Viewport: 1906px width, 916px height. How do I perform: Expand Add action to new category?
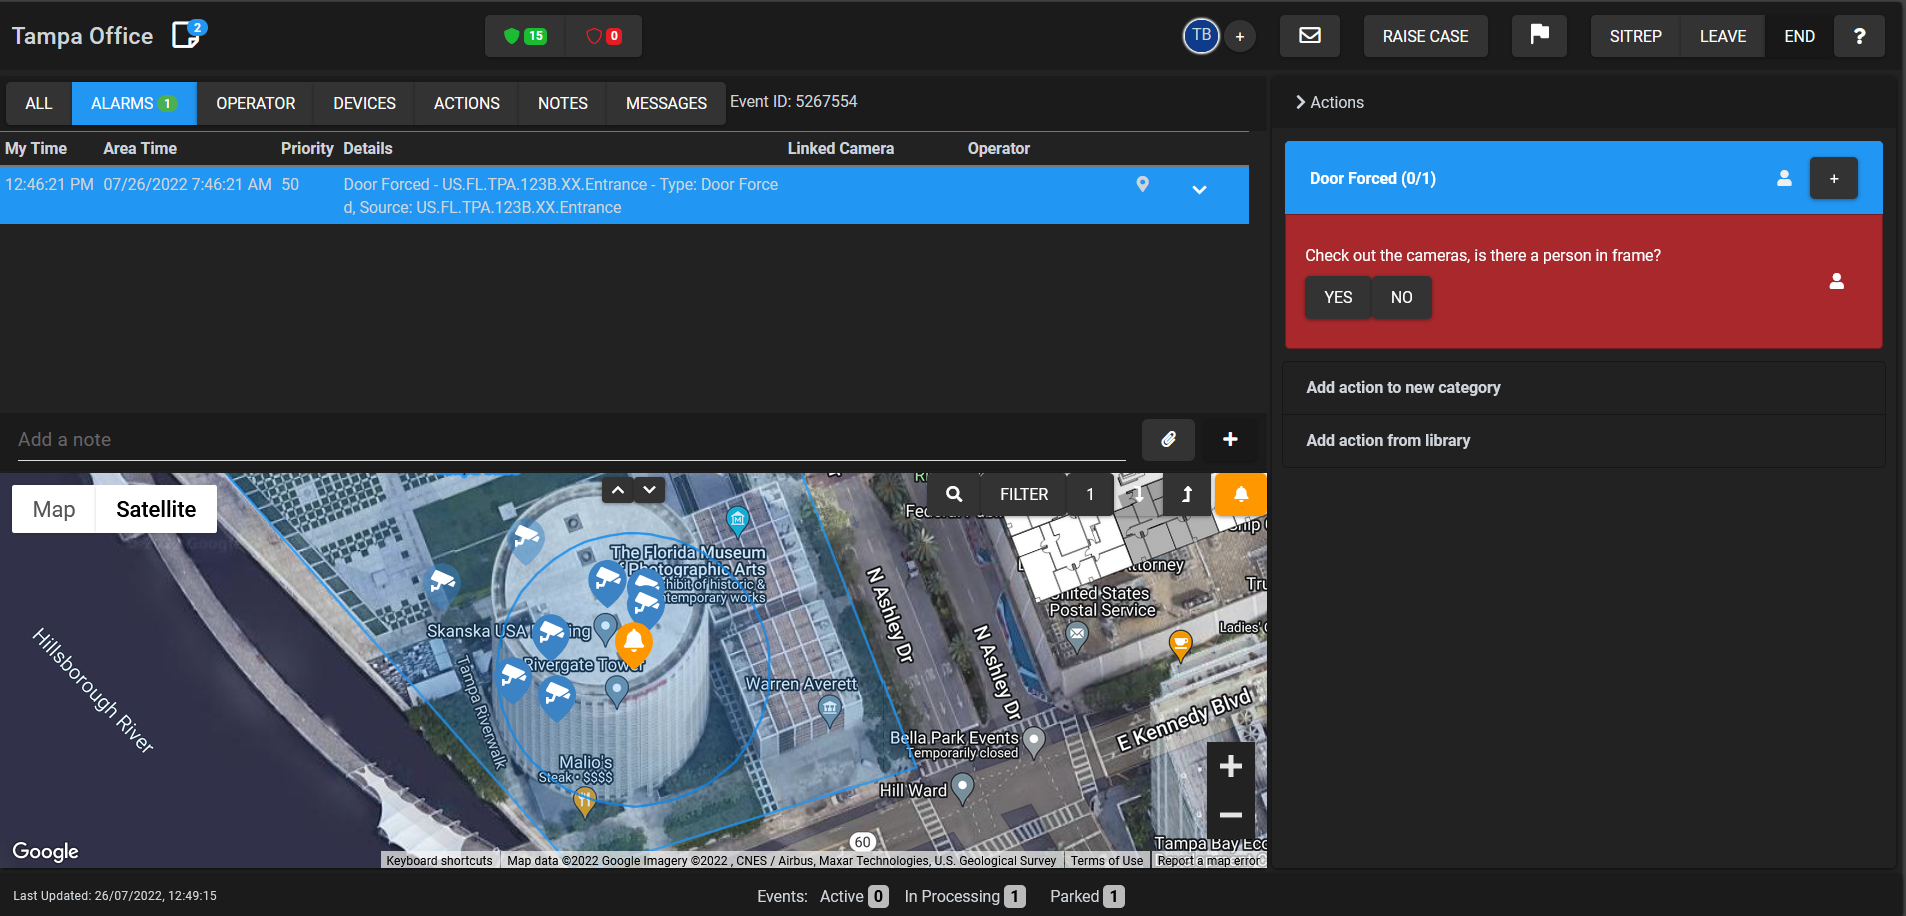point(1583,388)
